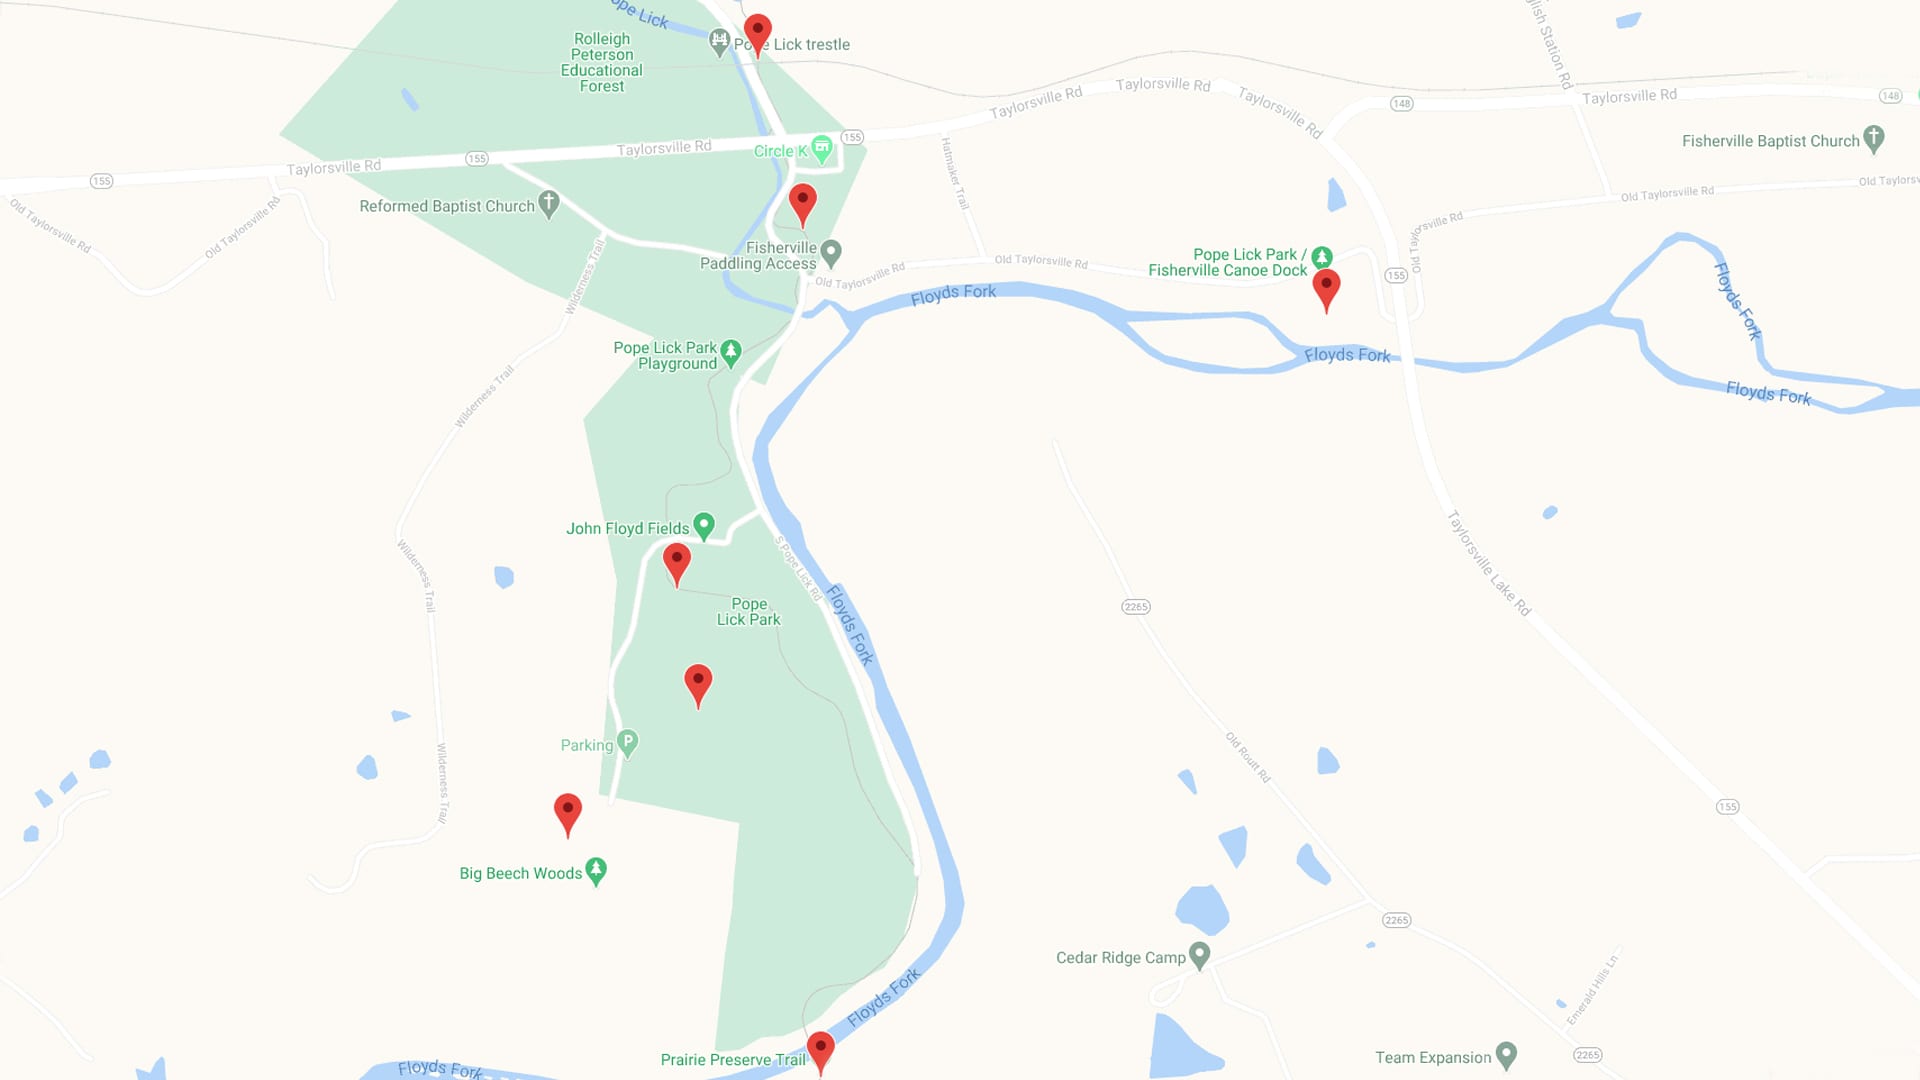Select Rolleigh Peterson Educational Forest label

coord(602,62)
